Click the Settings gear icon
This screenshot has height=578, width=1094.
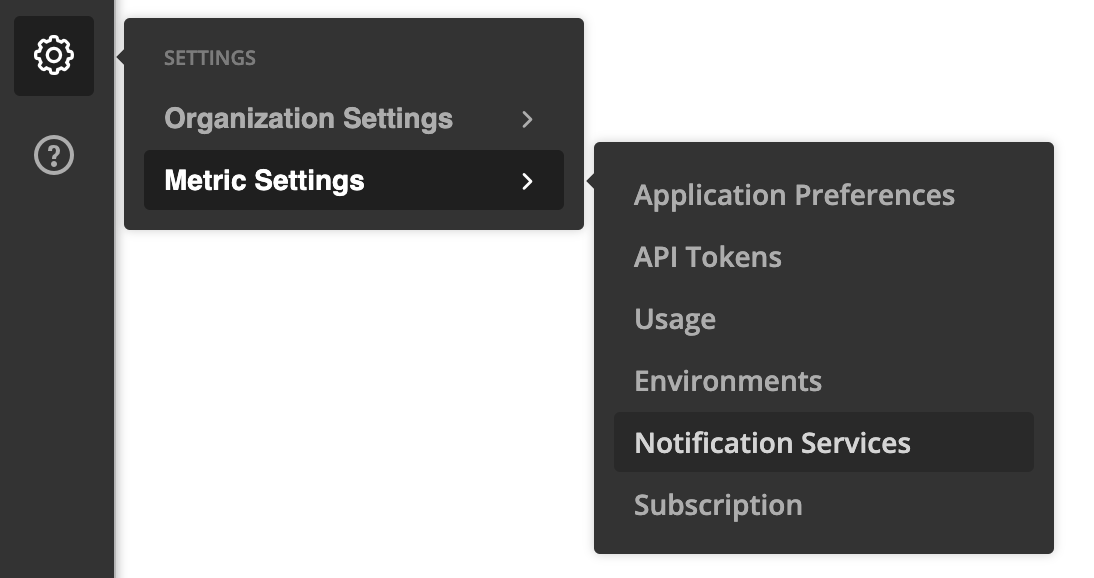tap(54, 56)
